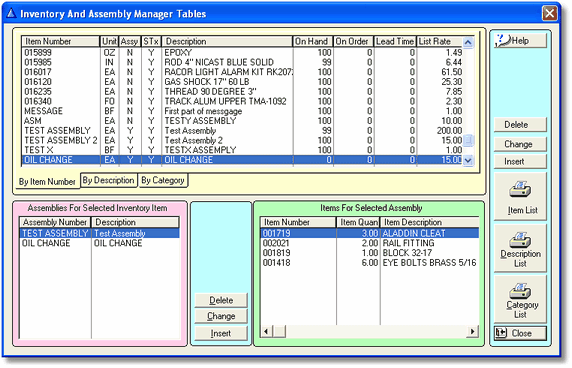This screenshot has width=572, height=368.
Task: Click the 61.50 list rate value
Action: coord(452,72)
